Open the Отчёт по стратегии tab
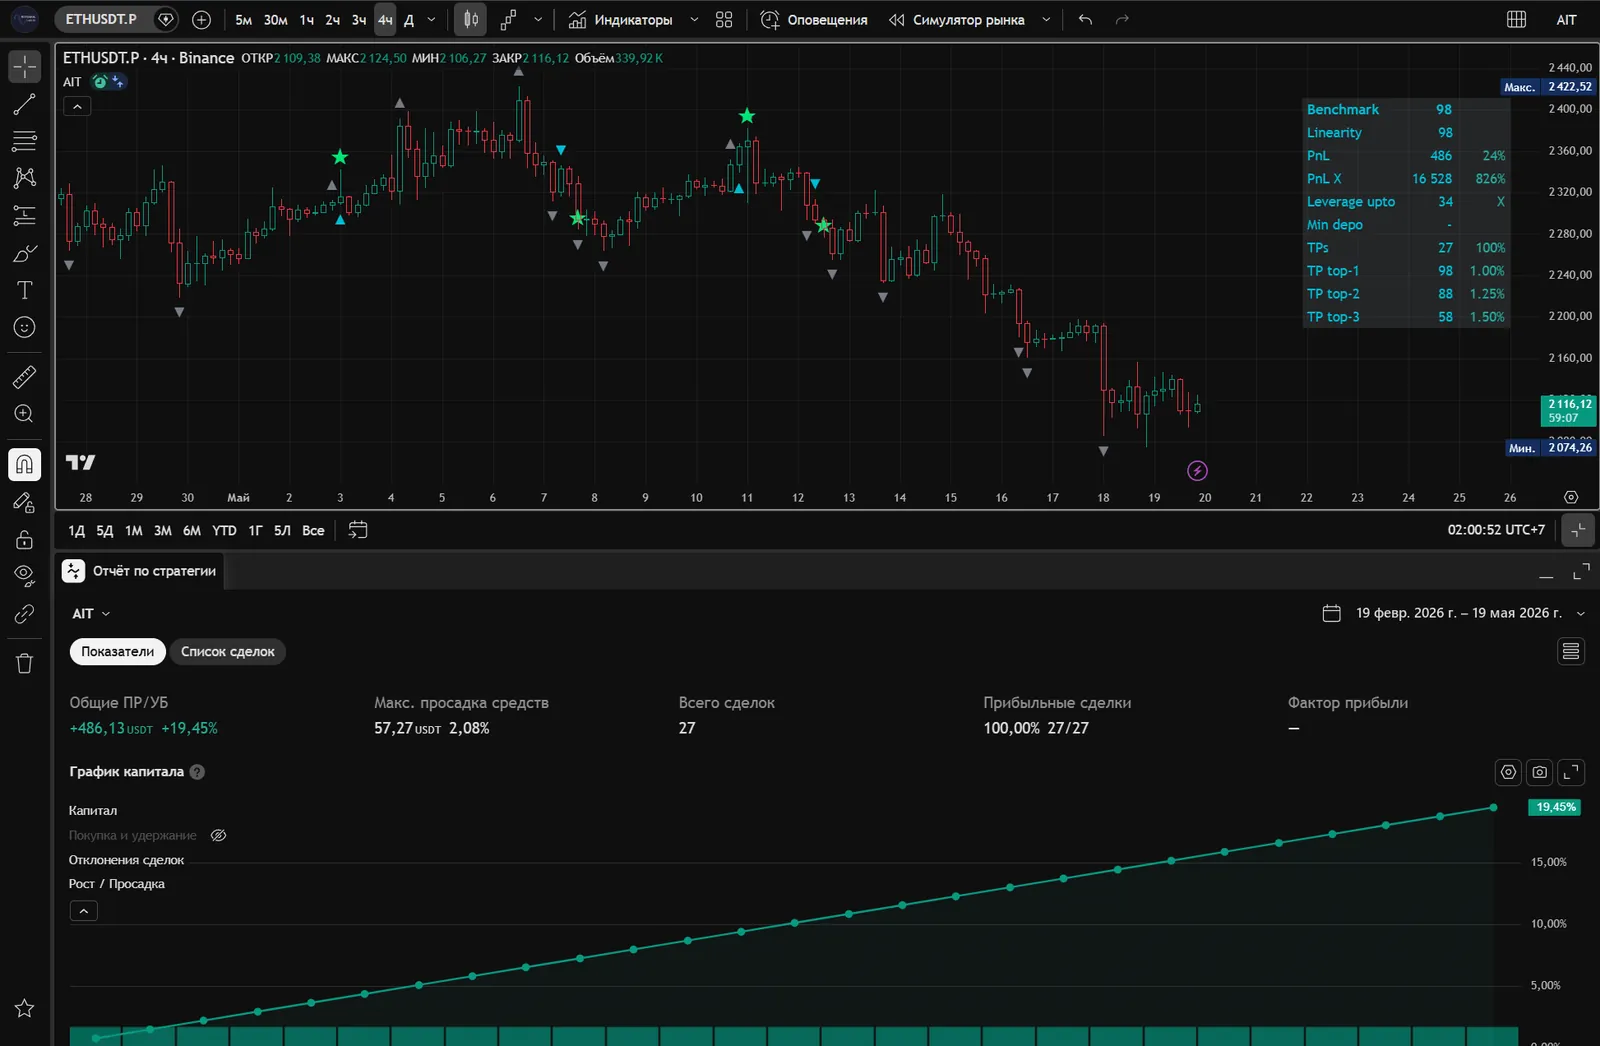The height and width of the screenshot is (1046, 1600). pyautogui.click(x=140, y=571)
